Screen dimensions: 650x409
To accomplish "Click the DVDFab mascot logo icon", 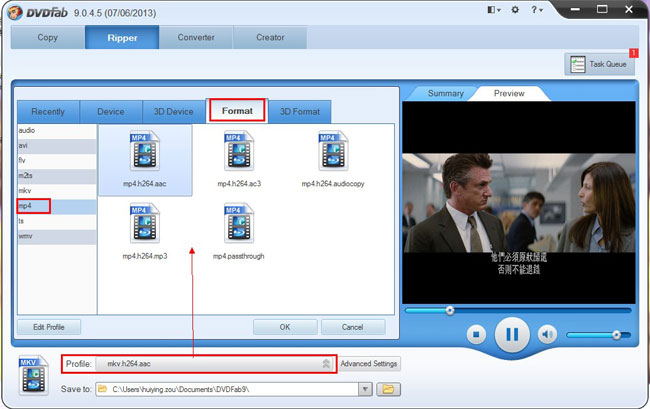I will tap(15, 12).
